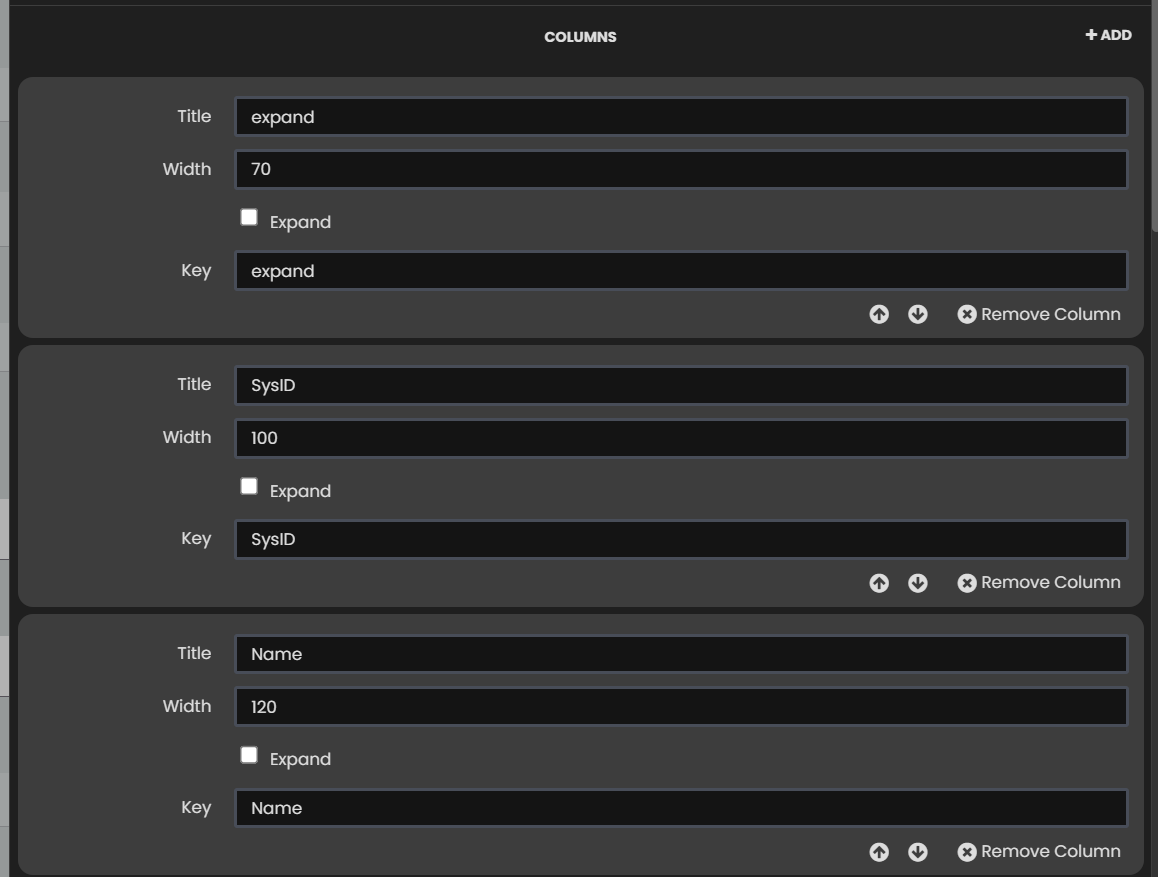The image size is (1158, 877).
Task: Edit the Title field containing 'expand'
Action: tap(680, 117)
